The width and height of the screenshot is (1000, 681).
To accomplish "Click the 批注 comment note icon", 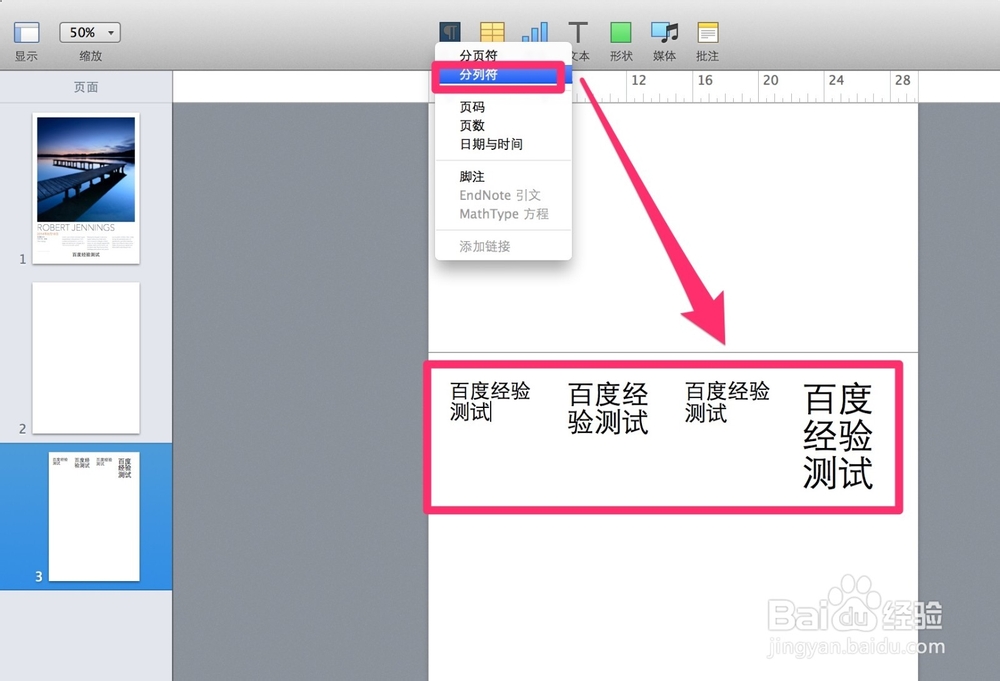I will (707, 33).
